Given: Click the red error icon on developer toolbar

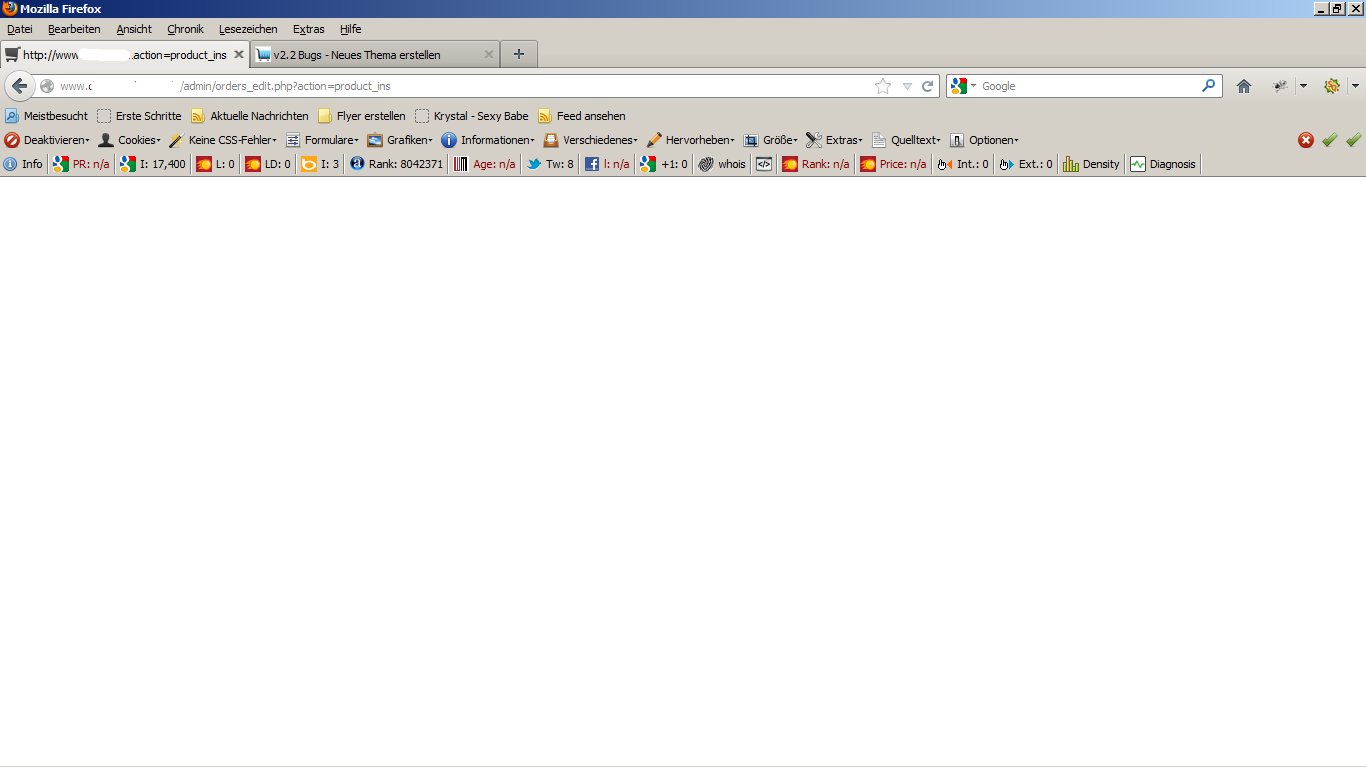Looking at the screenshot, I should coord(1305,140).
